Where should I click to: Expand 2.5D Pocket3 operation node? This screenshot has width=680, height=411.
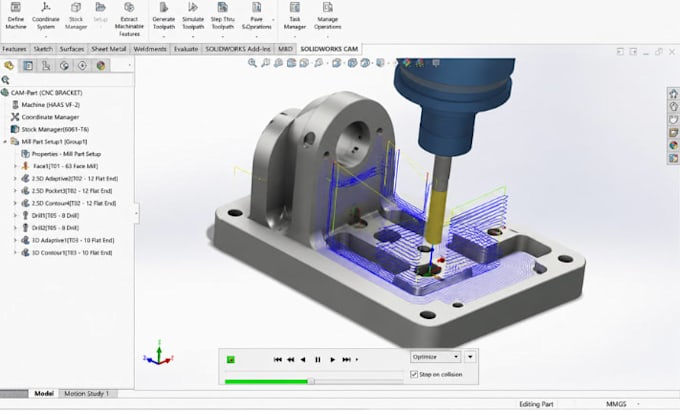[15, 191]
